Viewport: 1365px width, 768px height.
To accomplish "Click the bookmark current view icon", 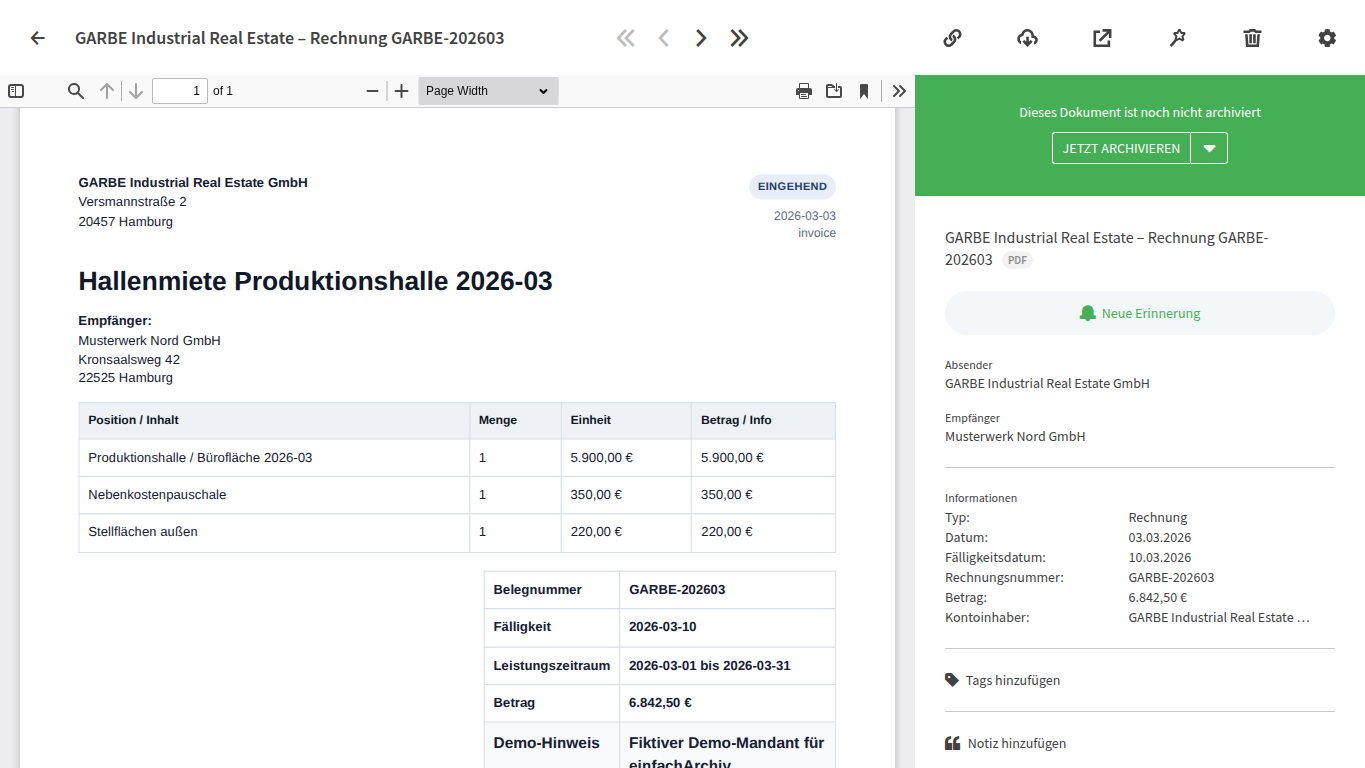I will pos(864,91).
